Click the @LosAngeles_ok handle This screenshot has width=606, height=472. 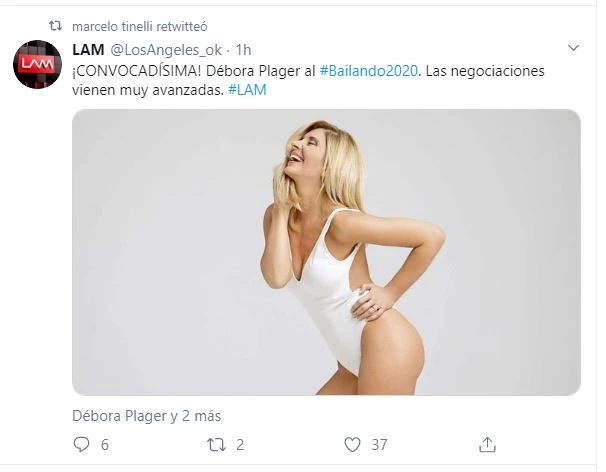167,50
